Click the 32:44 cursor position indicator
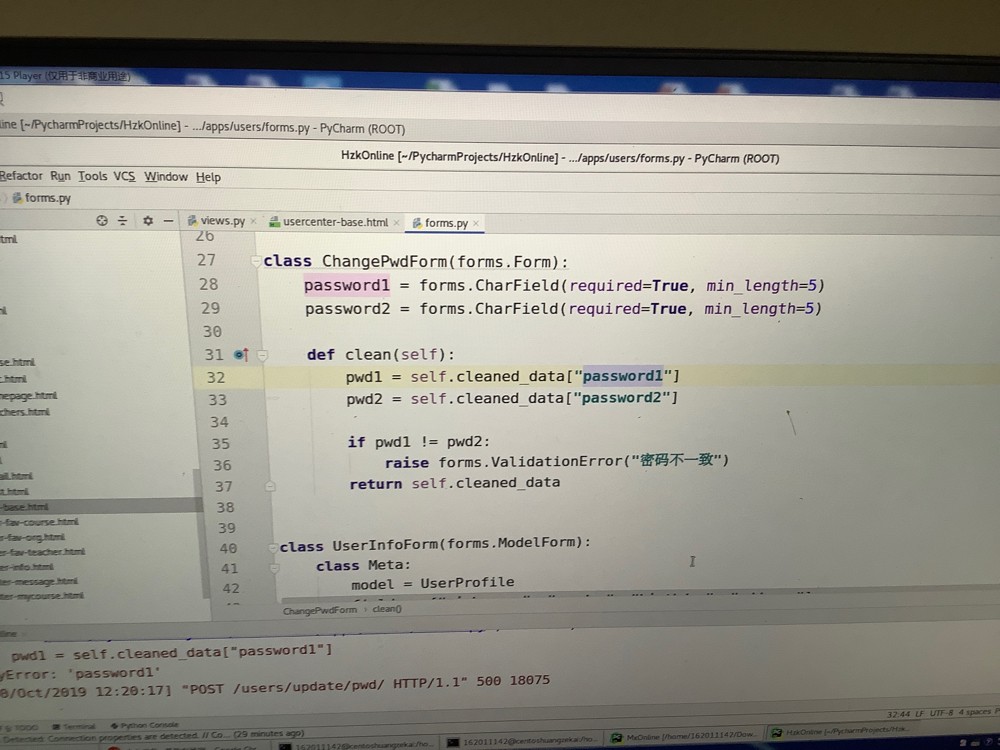1000x750 pixels. point(901,715)
